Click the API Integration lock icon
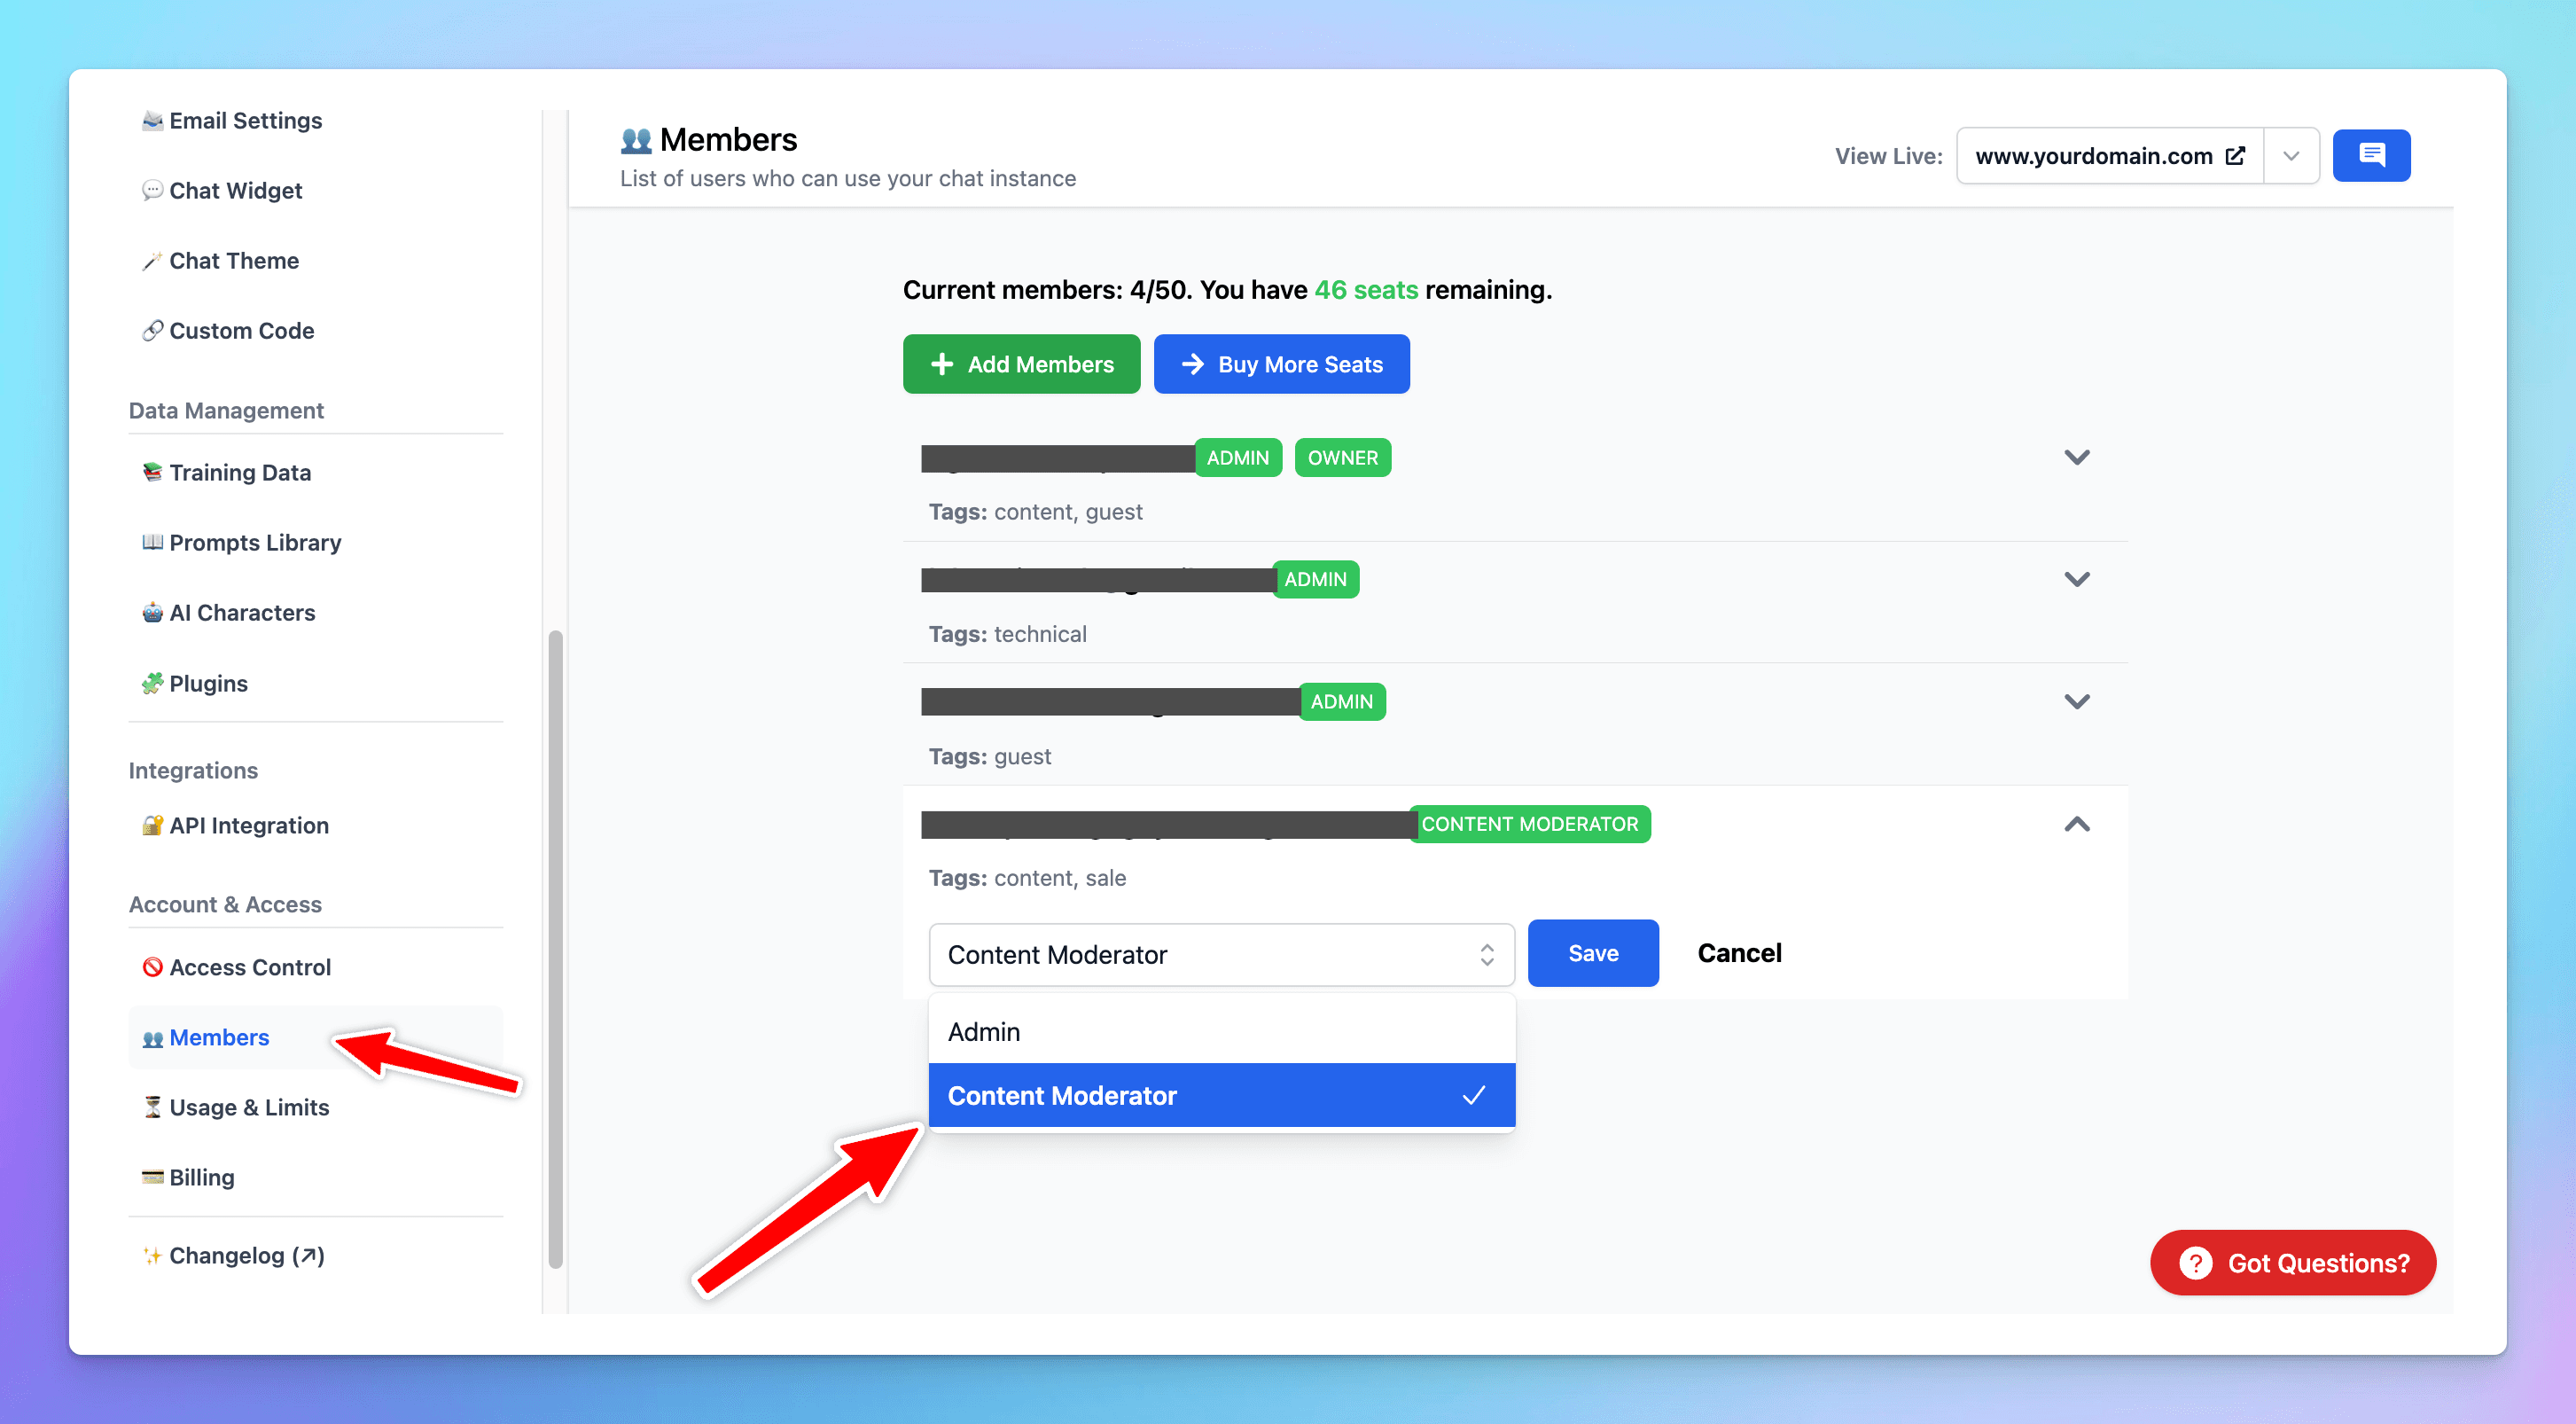This screenshot has width=2576, height=1424. coord(152,825)
